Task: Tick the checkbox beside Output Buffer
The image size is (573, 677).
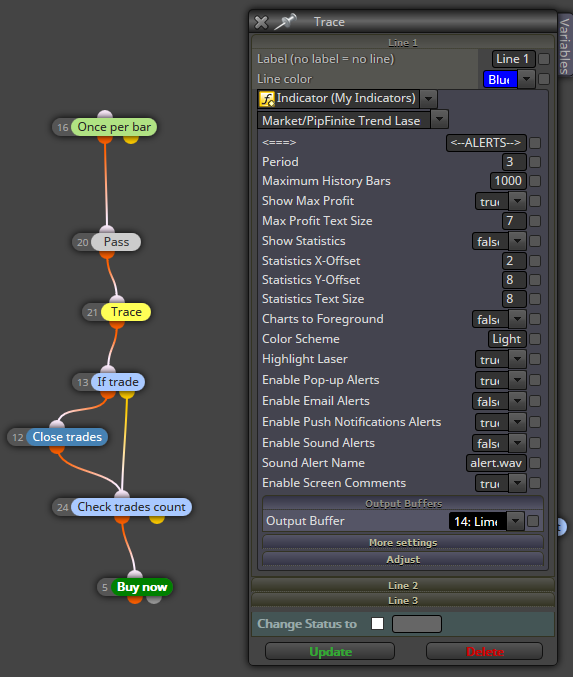Action: 533,521
